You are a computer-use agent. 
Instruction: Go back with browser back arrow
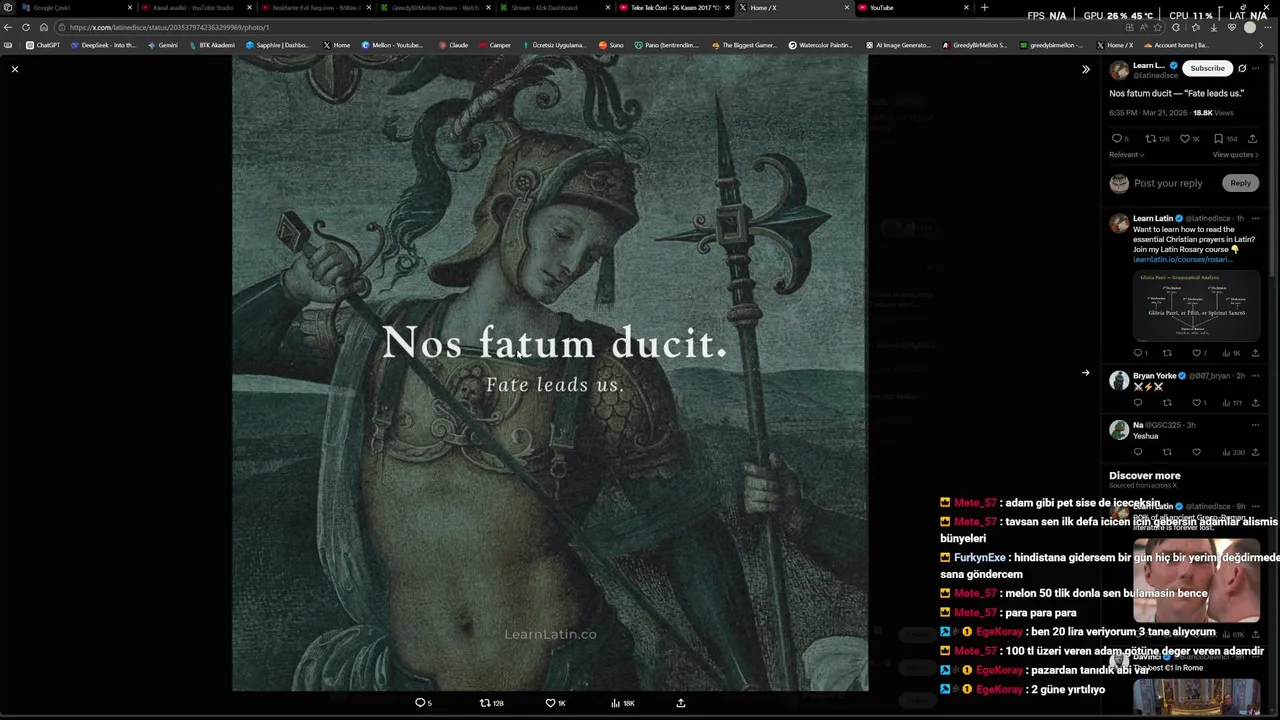[8, 27]
